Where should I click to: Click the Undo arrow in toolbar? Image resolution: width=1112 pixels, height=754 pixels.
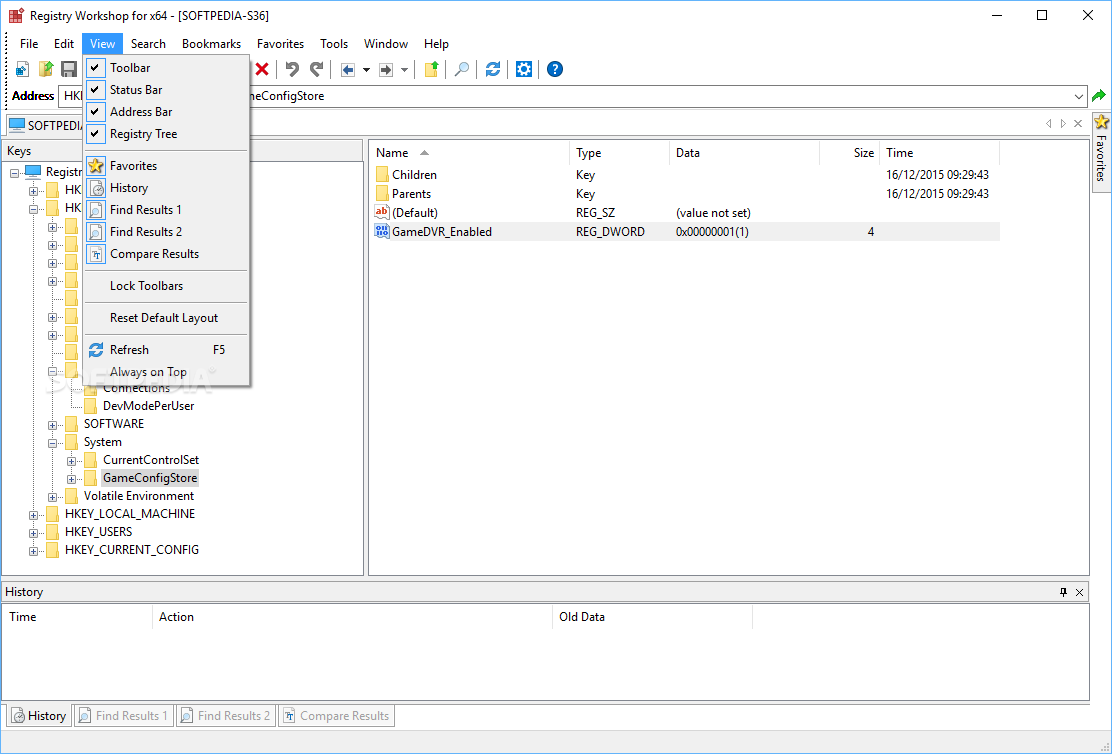292,69
